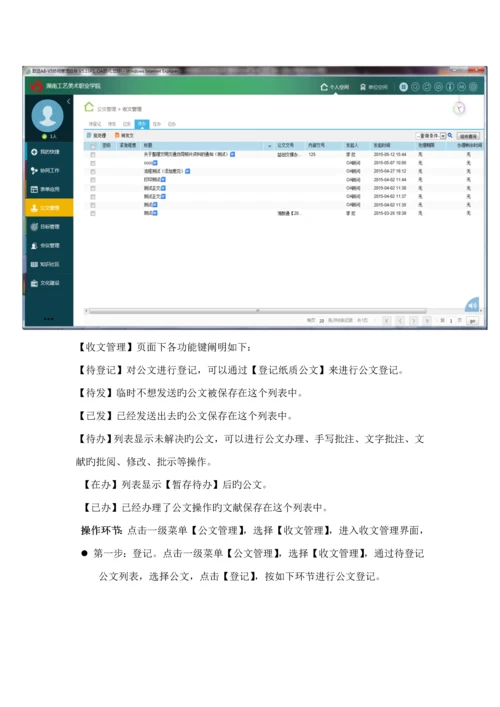
Task: Check the row dated 2015-04-02 11:35
Action: (x=93, y=205)
